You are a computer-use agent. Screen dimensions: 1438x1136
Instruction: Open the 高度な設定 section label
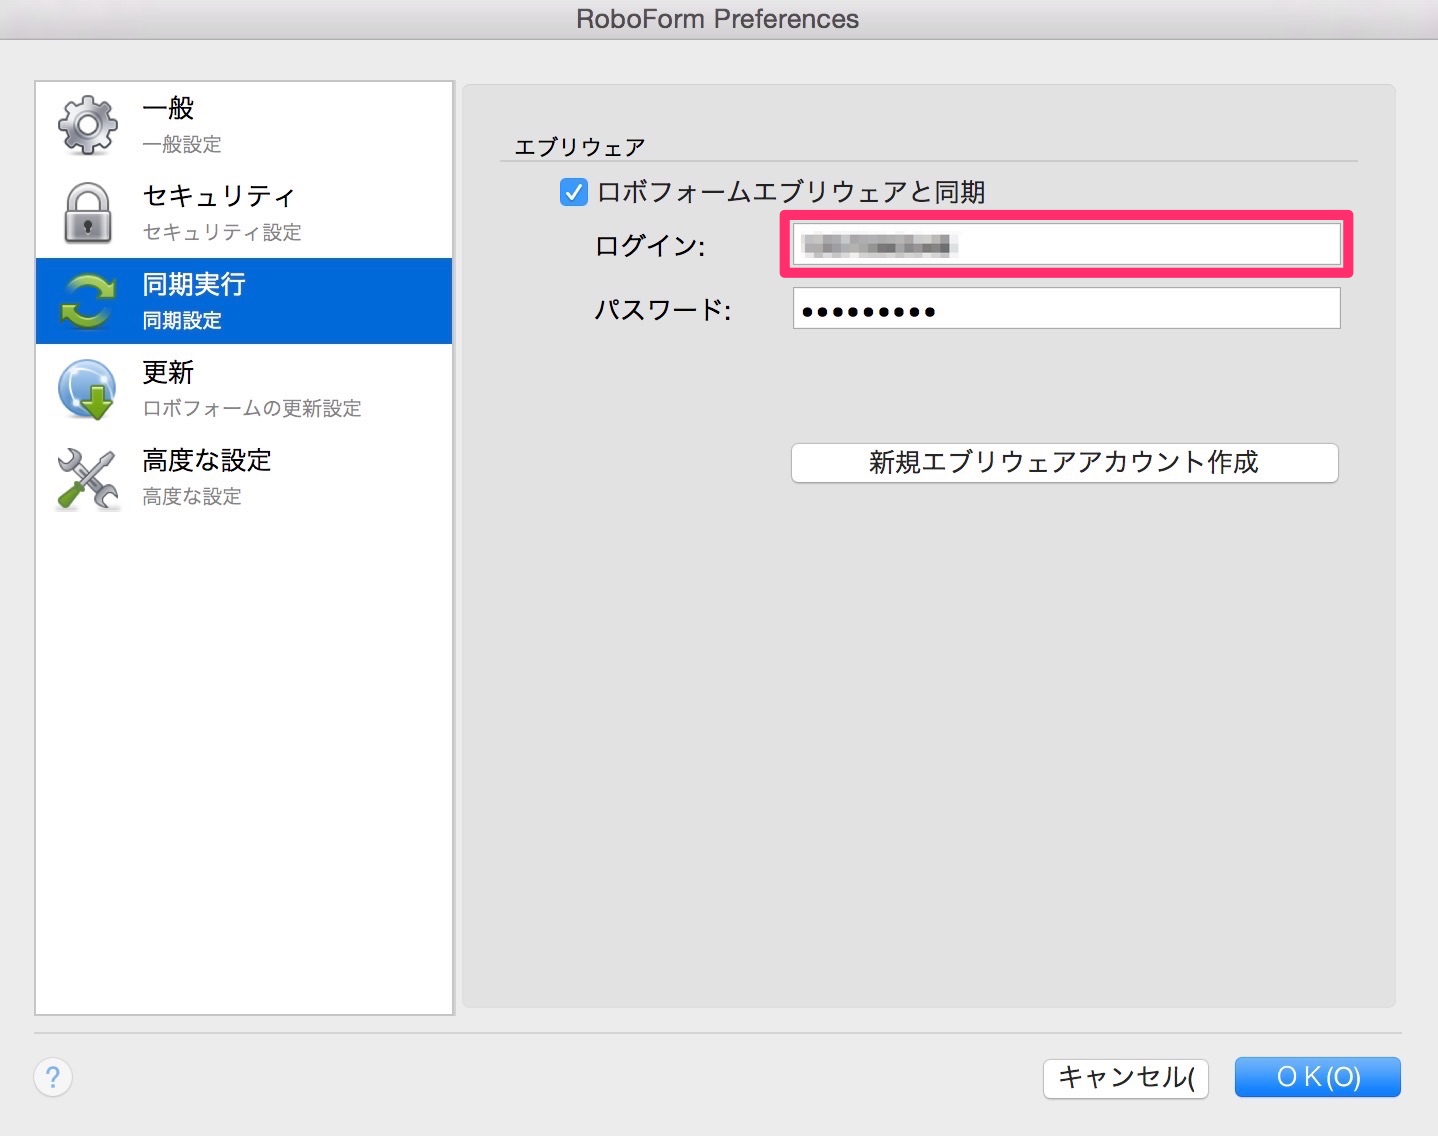[x=207, y=460]
